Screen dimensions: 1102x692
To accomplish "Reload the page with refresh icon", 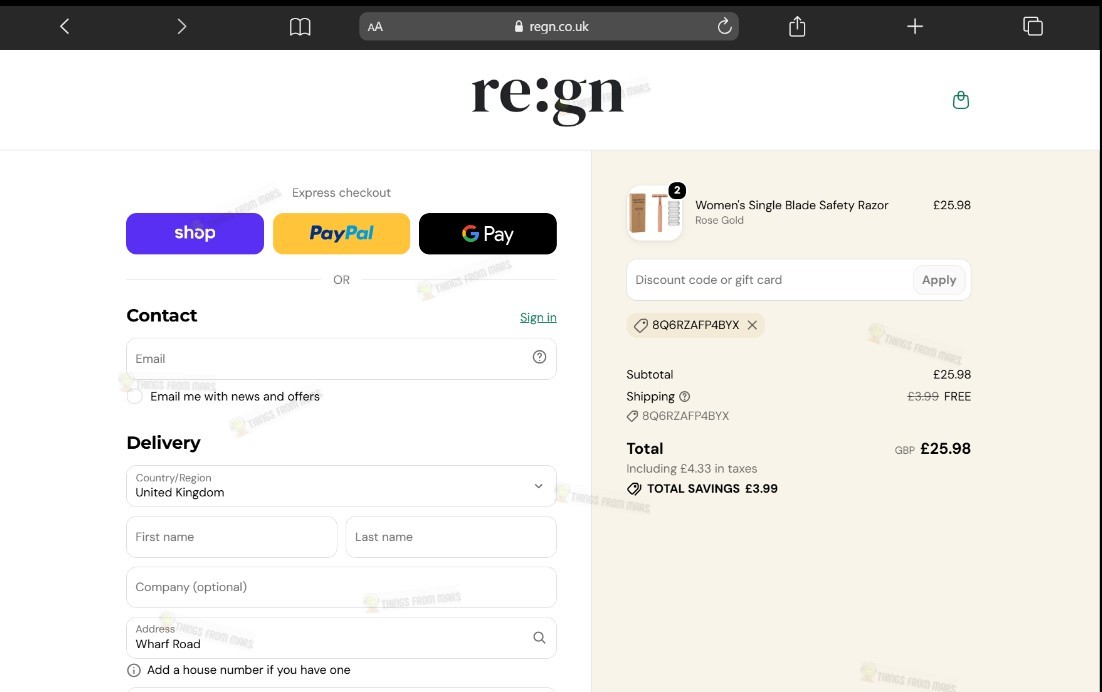I will coord(724,27).
